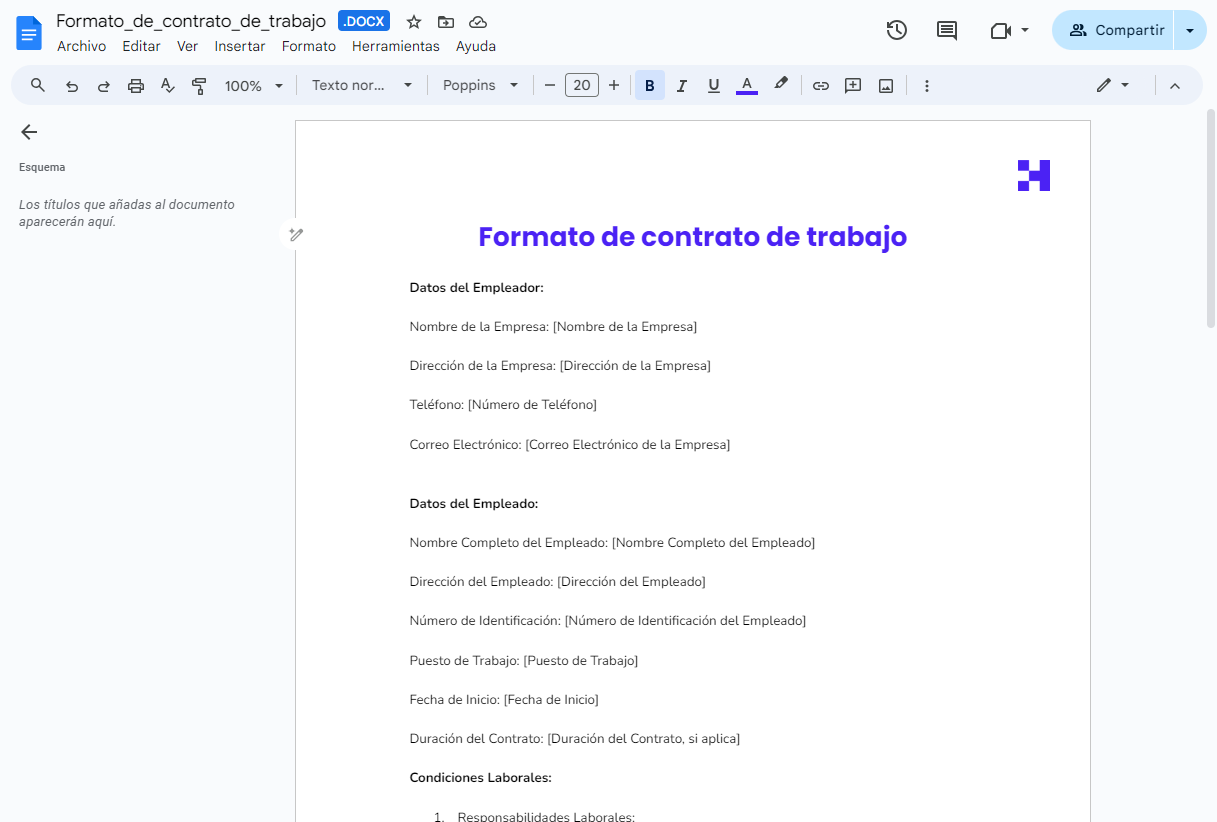This screenshot has width=1217, height=822.
Task: Select the Paint format tool
Action: [199, 85]
